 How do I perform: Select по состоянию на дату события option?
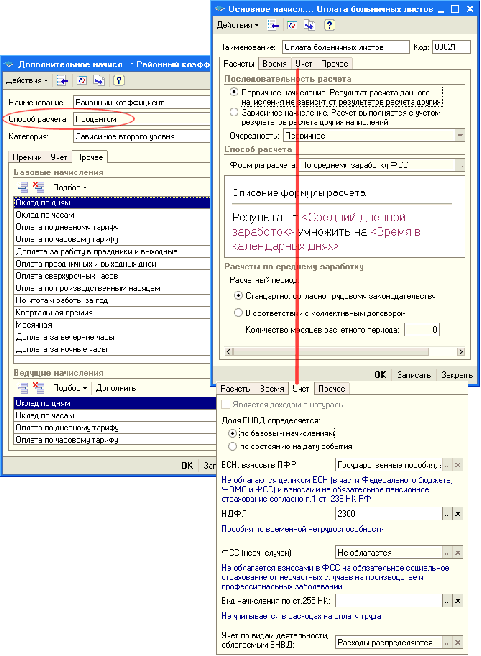[232, 446]
